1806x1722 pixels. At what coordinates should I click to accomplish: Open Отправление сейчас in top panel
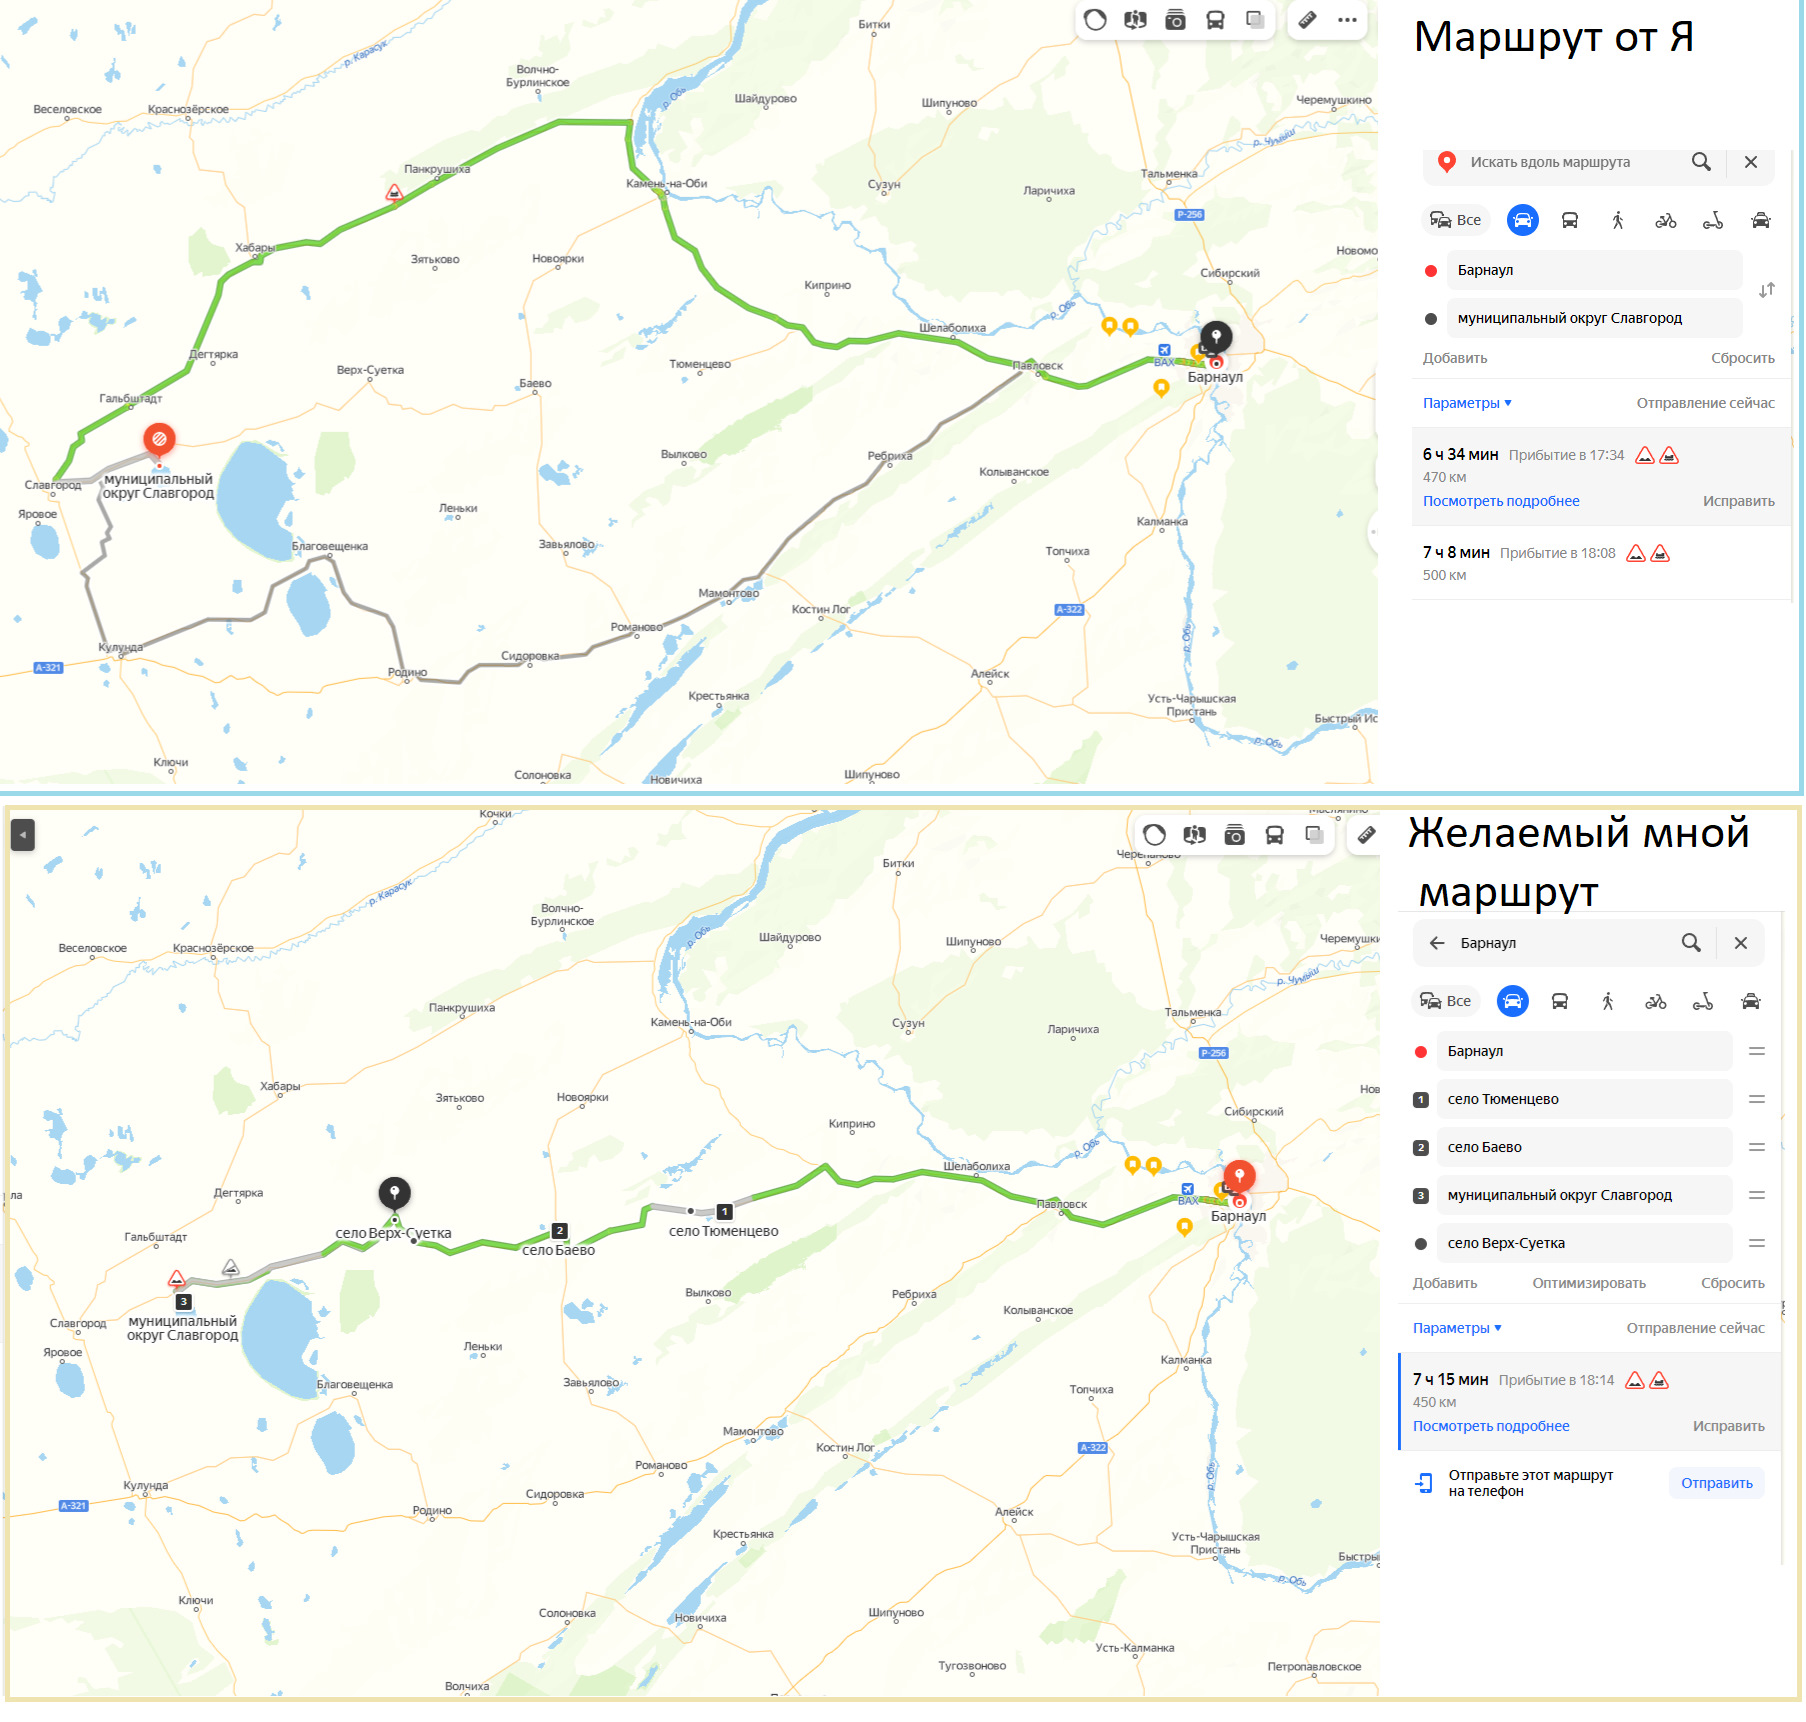point(1705,403)
